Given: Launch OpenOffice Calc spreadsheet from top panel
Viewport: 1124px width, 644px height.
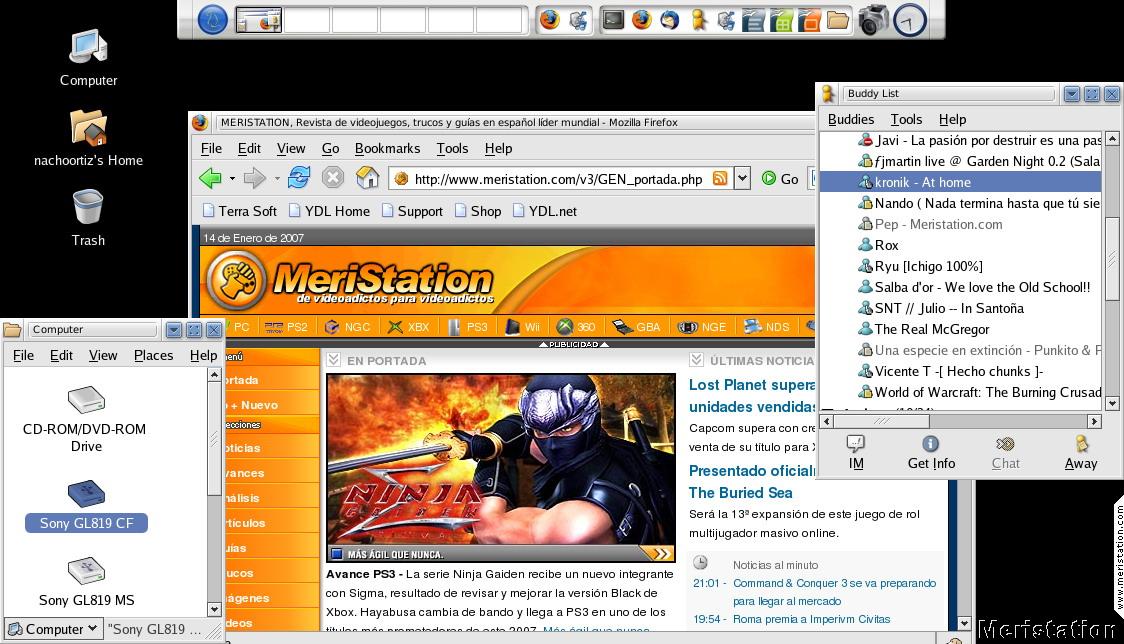Looking at the screenshot, I should click(x=781, y=19).
